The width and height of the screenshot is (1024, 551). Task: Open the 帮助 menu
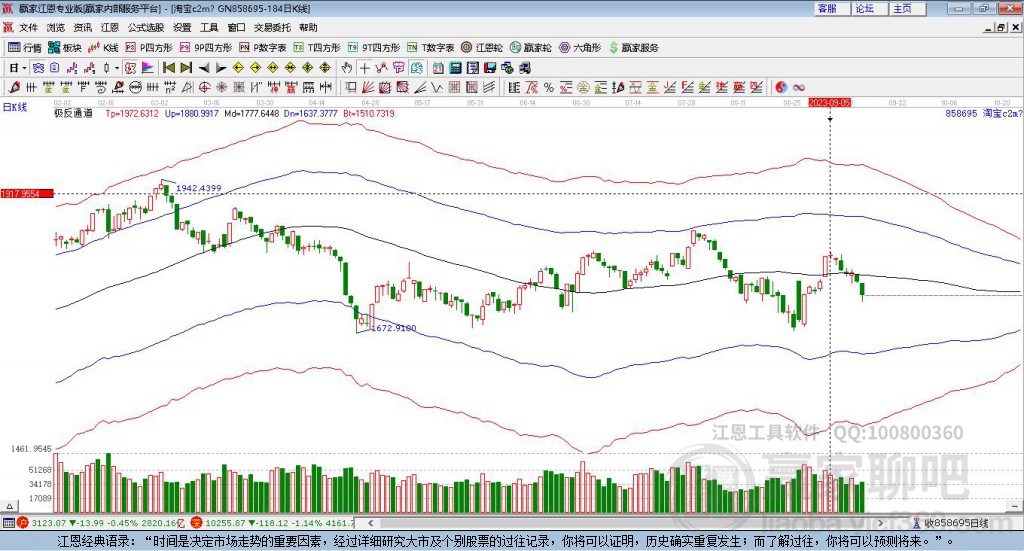point(308,27)
